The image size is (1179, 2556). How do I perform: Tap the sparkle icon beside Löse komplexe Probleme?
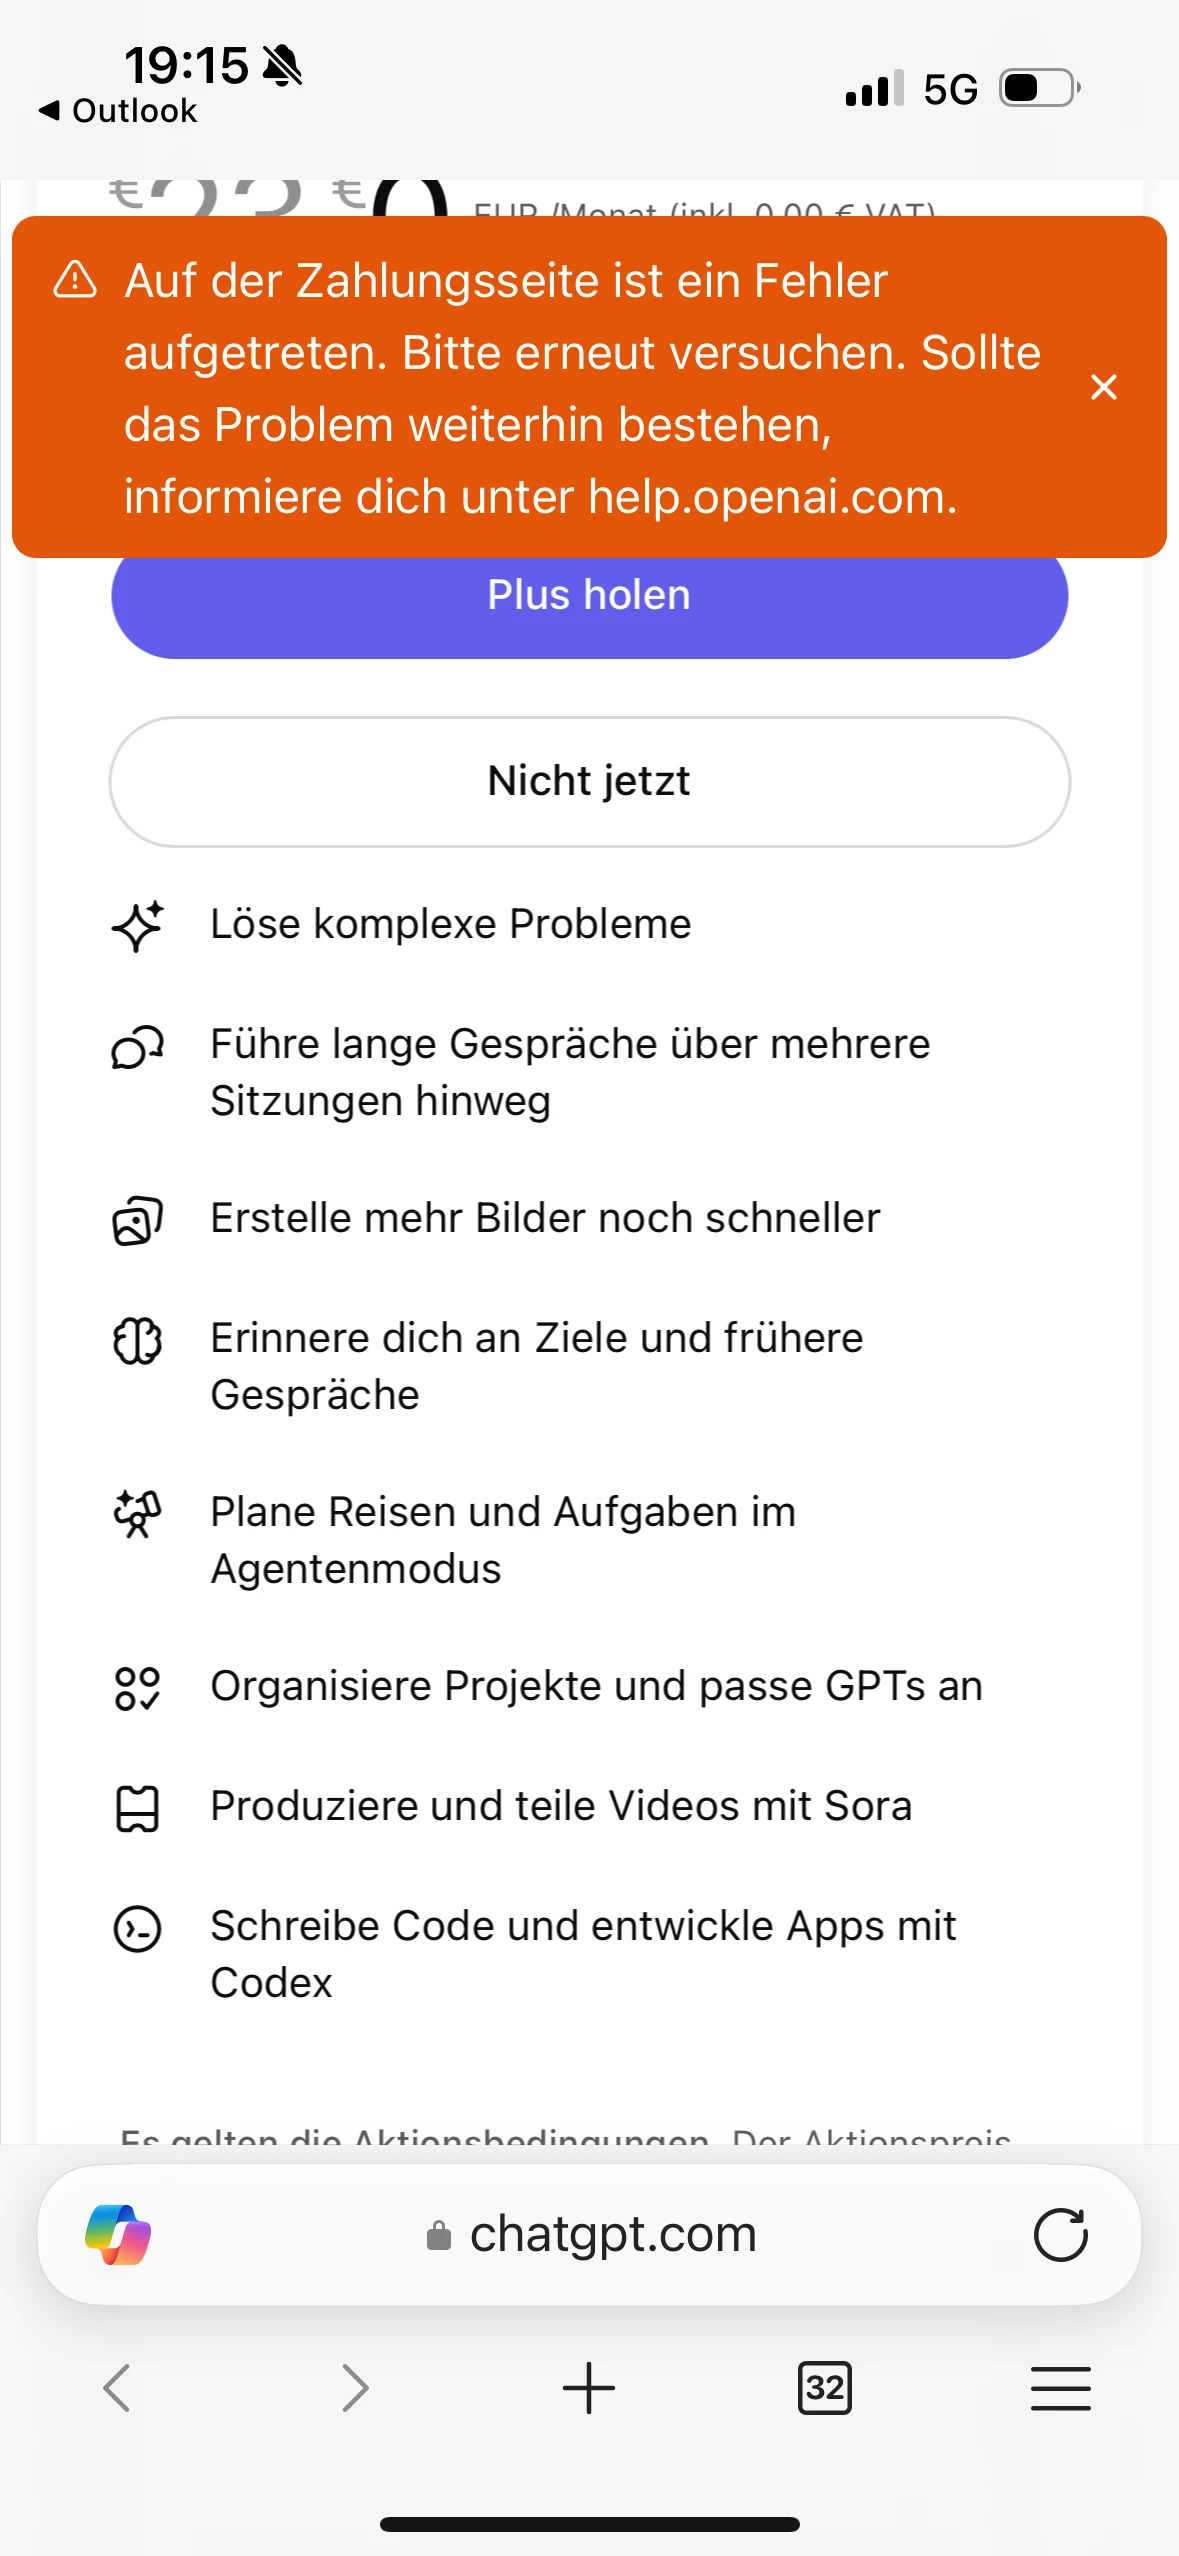tap(137, 925)
